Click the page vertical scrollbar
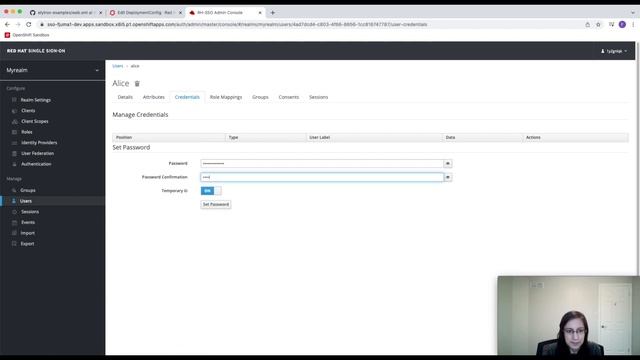 click(638, 159)
